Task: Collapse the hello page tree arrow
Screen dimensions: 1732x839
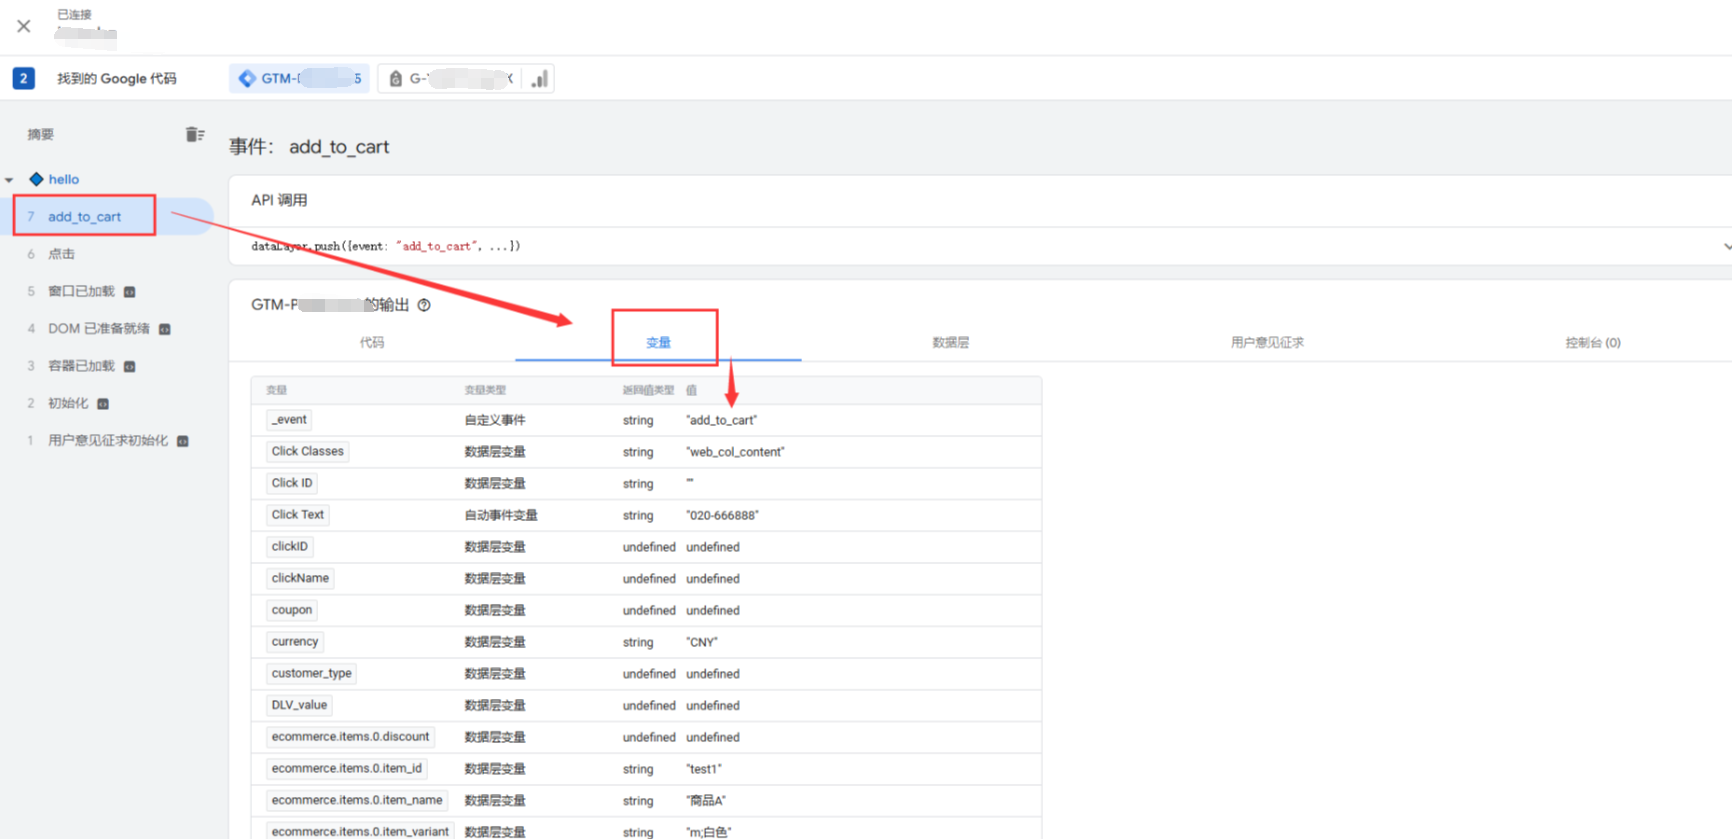Action: click(x=10, y=180)
